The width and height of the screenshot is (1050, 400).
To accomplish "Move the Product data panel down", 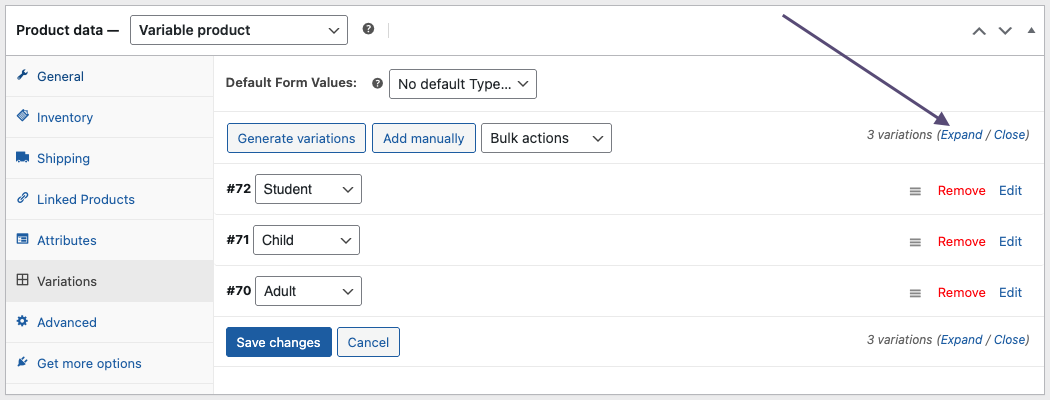I will (x=1005, y=30).
